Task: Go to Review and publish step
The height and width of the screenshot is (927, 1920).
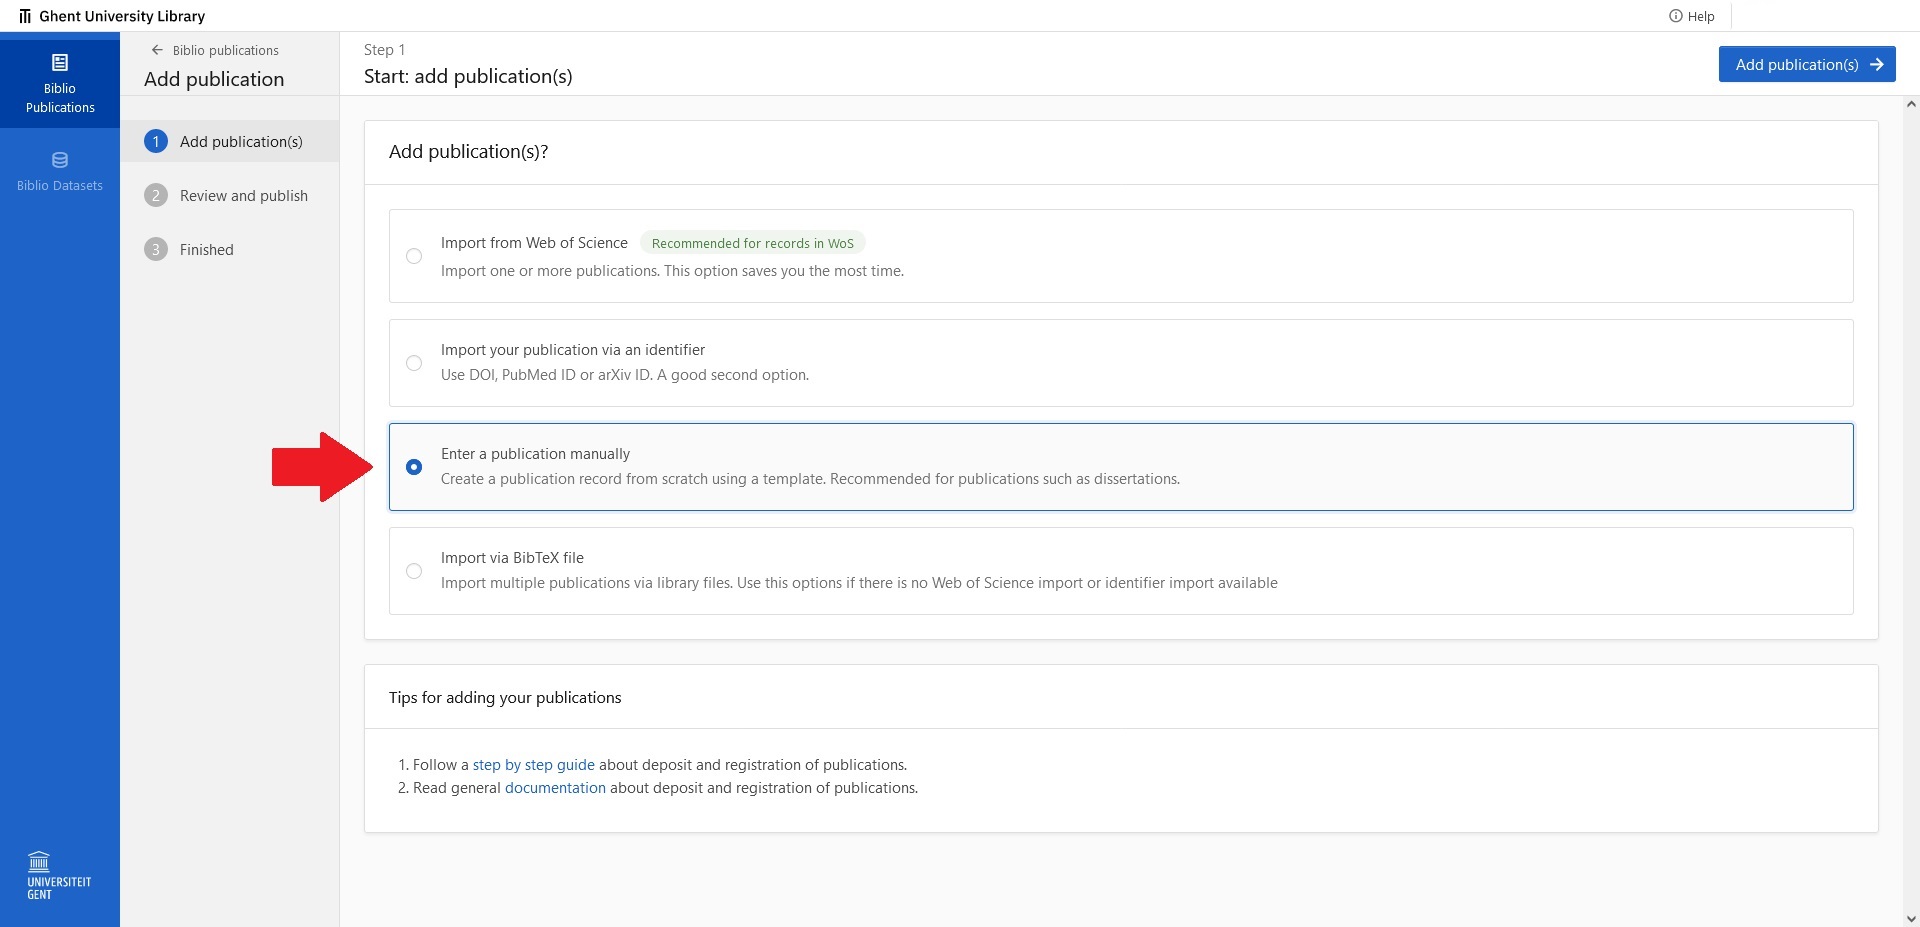Action: coord(243,196)
